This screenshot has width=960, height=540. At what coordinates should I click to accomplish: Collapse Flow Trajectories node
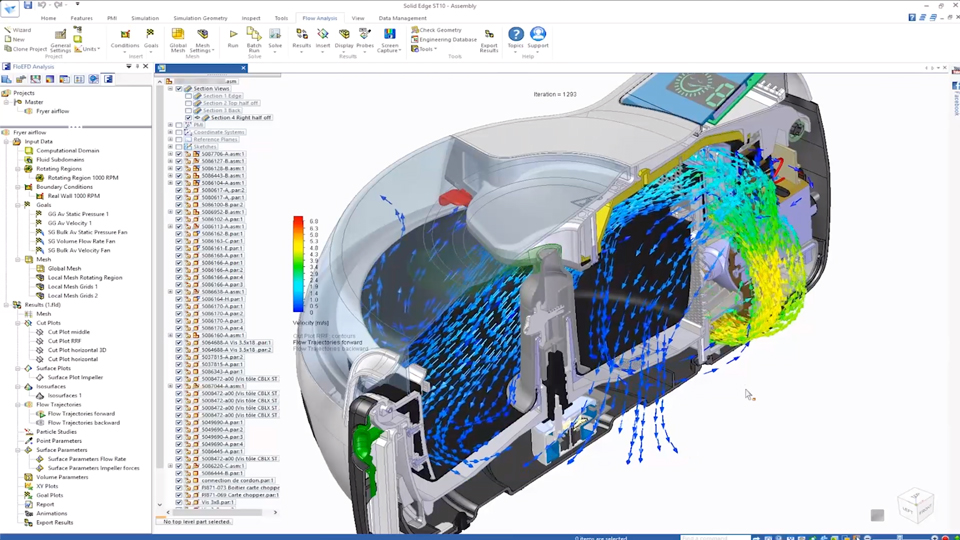18,405
